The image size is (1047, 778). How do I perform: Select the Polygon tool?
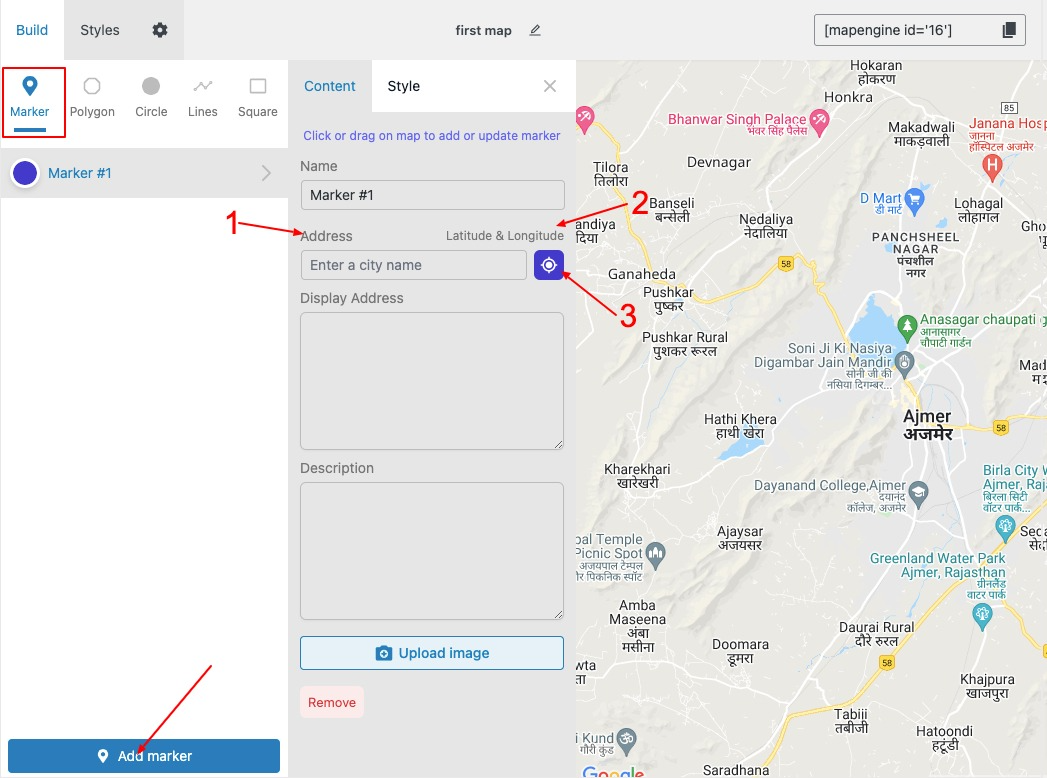tap(92, 98)
